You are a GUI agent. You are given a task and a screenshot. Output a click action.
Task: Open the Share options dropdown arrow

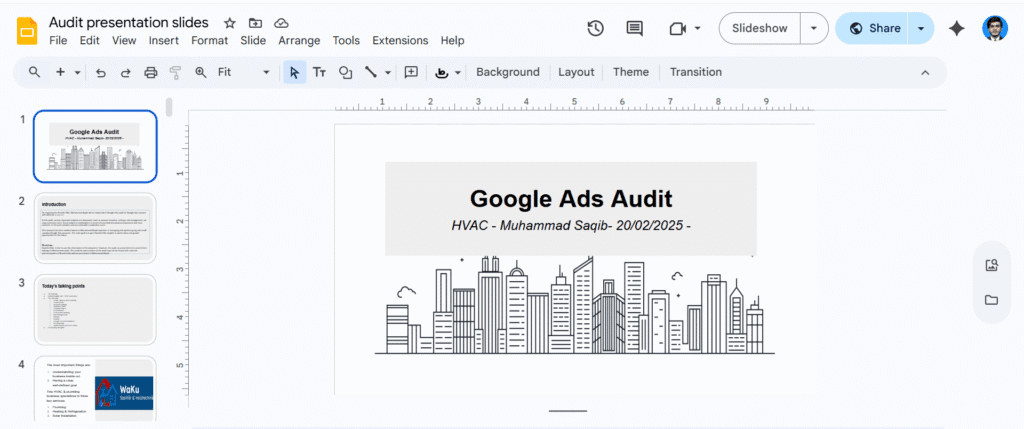[921, 29]
